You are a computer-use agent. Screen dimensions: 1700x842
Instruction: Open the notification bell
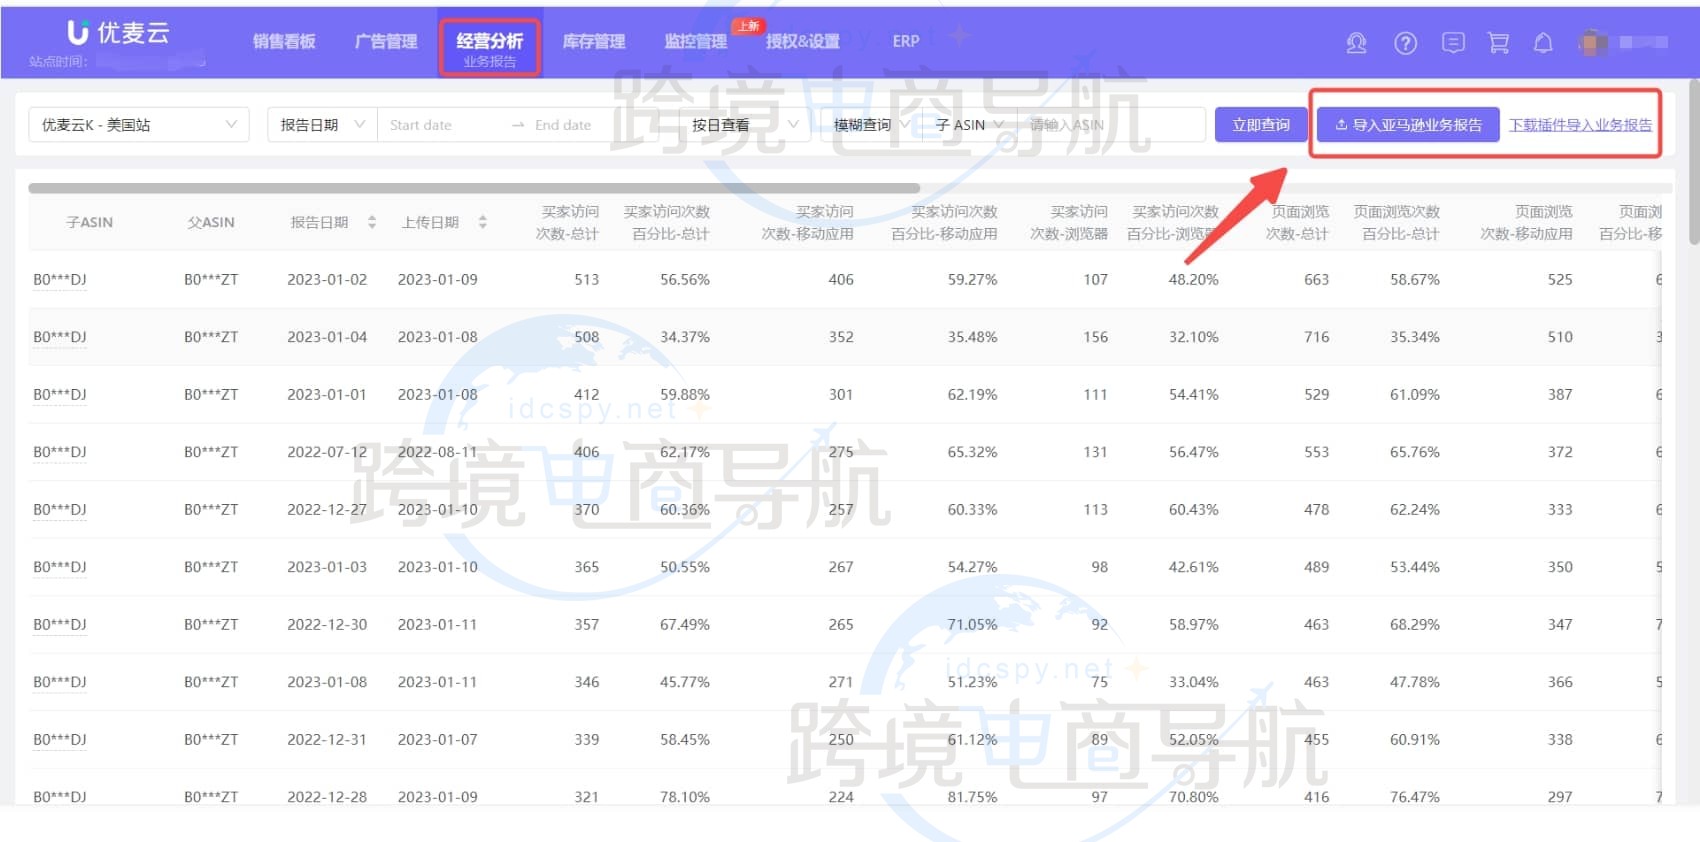tap(1543, 43)
